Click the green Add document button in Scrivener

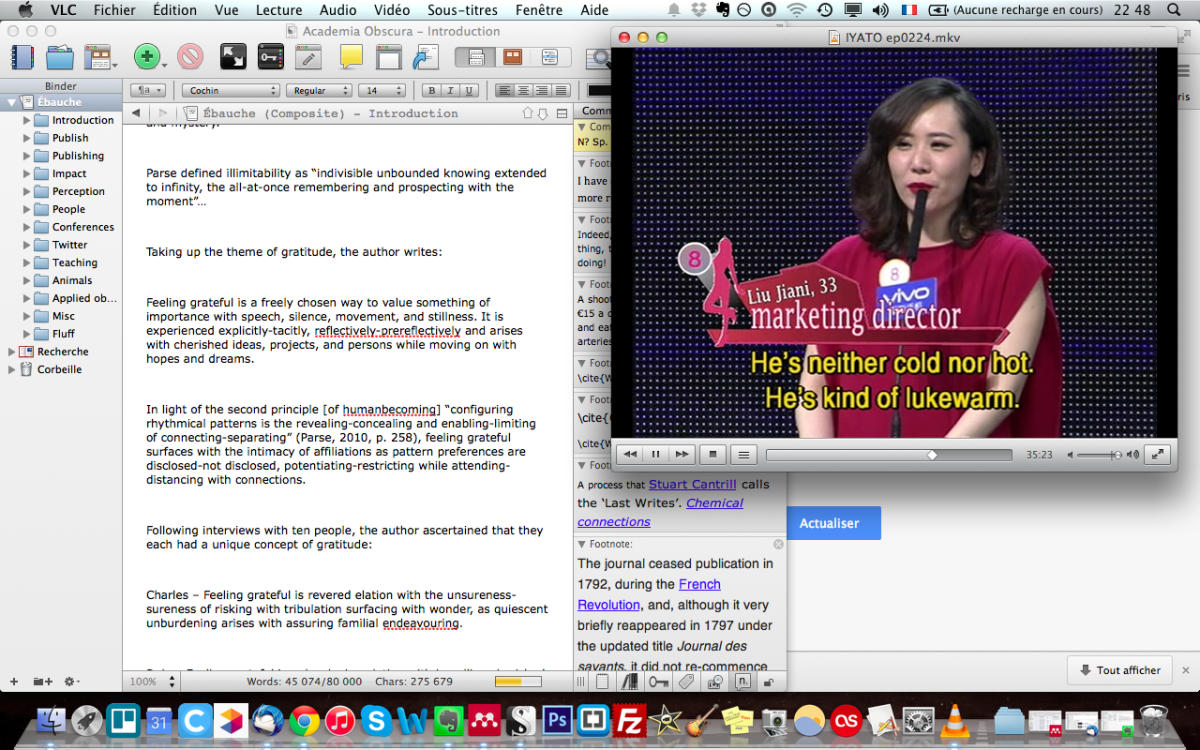pyautogui.click(x=146, y=57)
